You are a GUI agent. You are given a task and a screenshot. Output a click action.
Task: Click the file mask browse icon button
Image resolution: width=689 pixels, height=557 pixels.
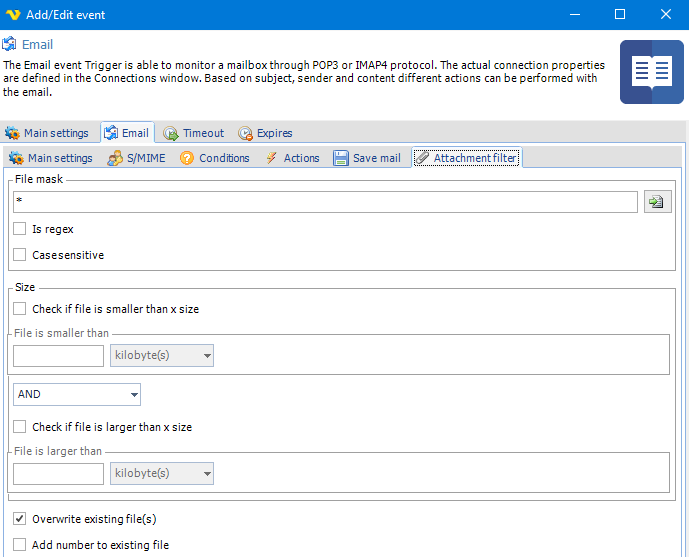pyautogui.click(x=657, y=202)
